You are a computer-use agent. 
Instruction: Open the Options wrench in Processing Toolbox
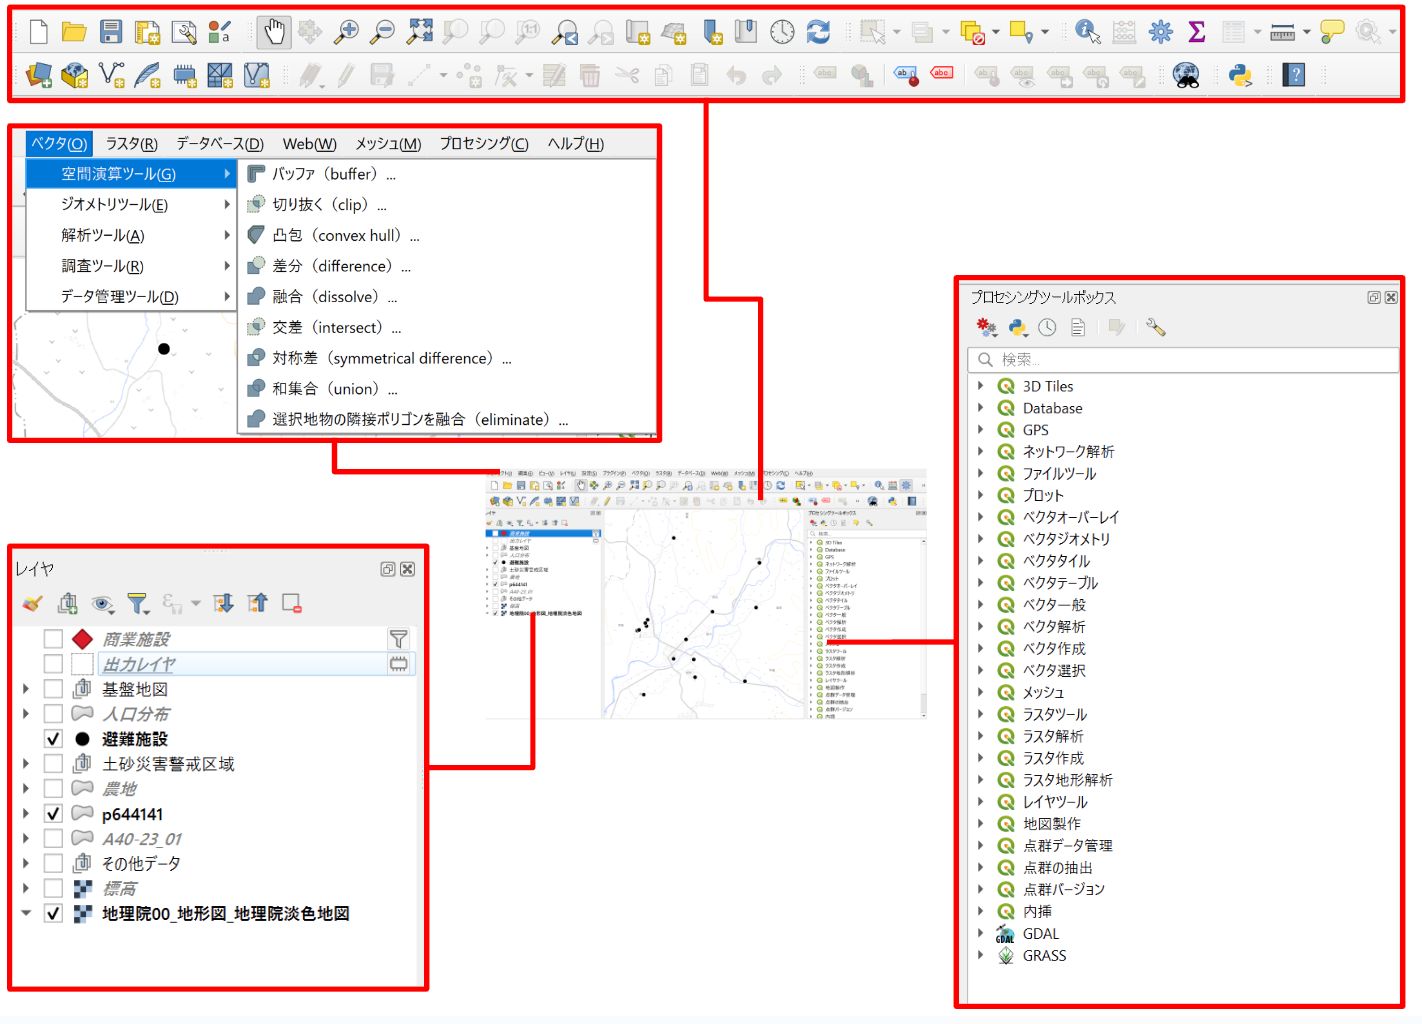(x=1155, y=327)
